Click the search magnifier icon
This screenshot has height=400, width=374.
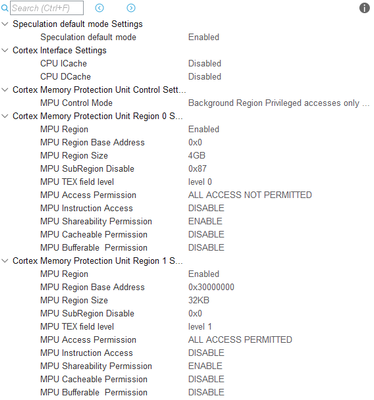pos(5,8)
